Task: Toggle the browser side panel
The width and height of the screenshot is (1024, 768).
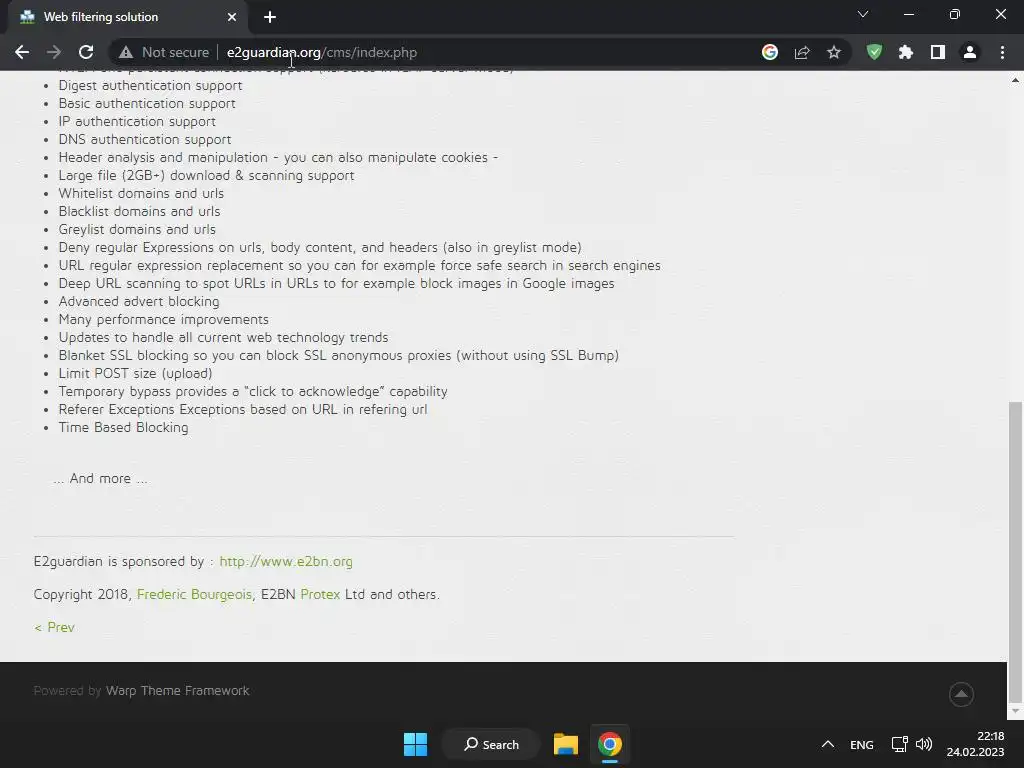Action: (938, 52)
